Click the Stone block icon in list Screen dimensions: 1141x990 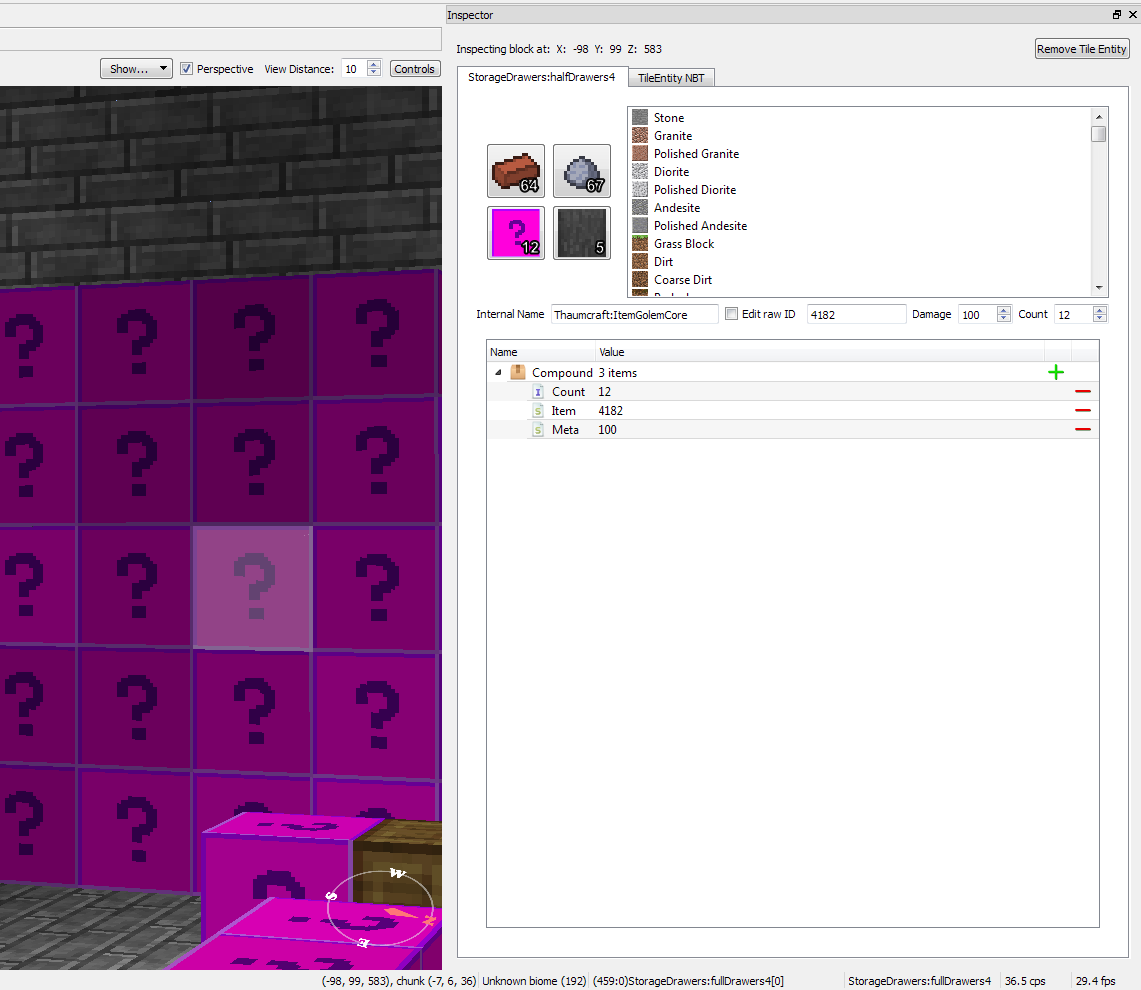[640, 117]
